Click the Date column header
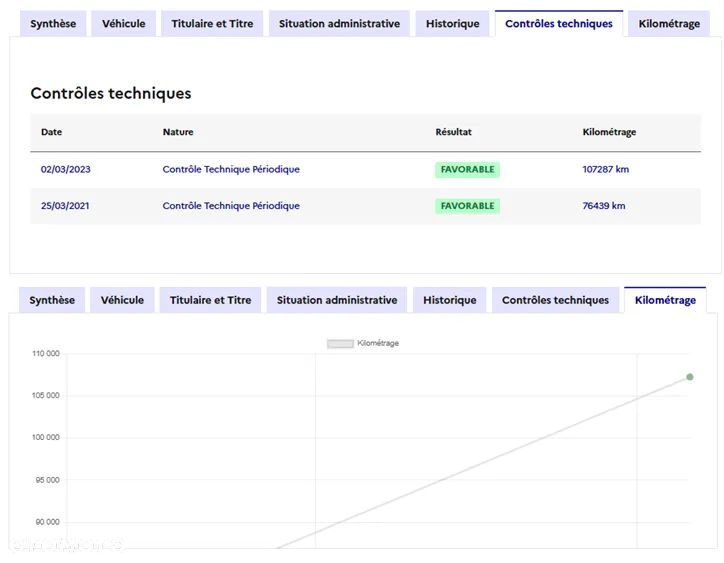The height and width of the screenshot is (563, 724). [x=51, y=132]
